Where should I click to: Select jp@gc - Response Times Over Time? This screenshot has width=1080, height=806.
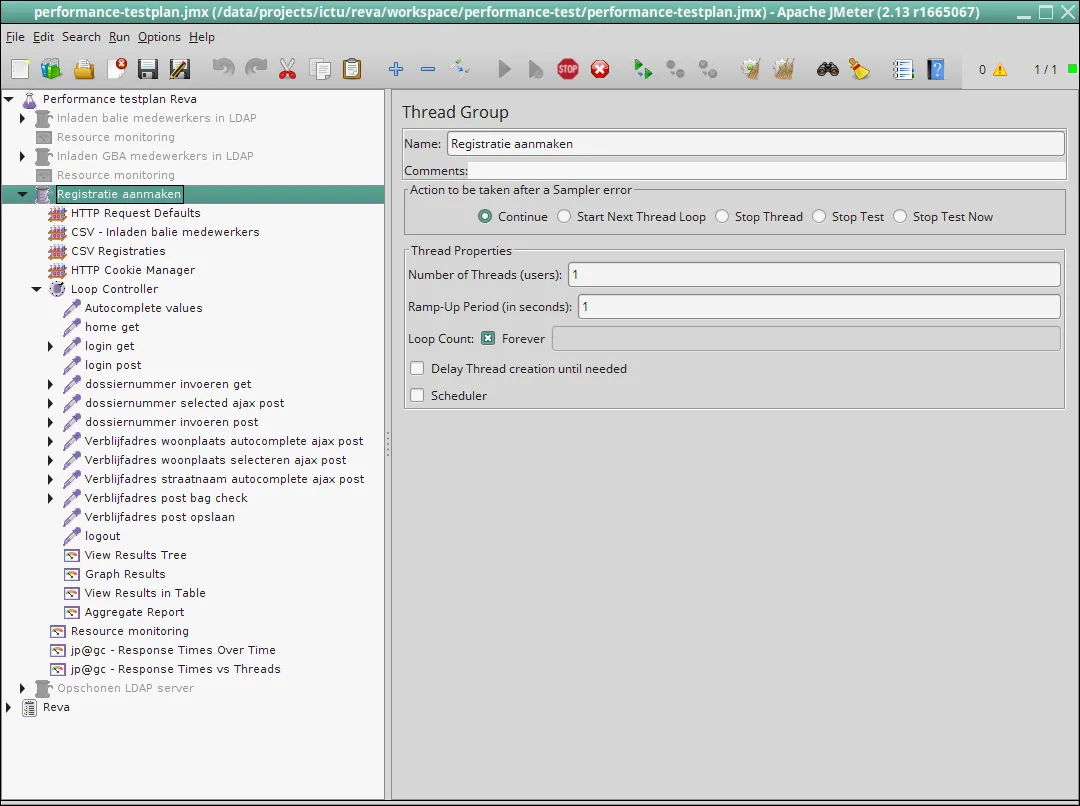click(x=173, y=650)
